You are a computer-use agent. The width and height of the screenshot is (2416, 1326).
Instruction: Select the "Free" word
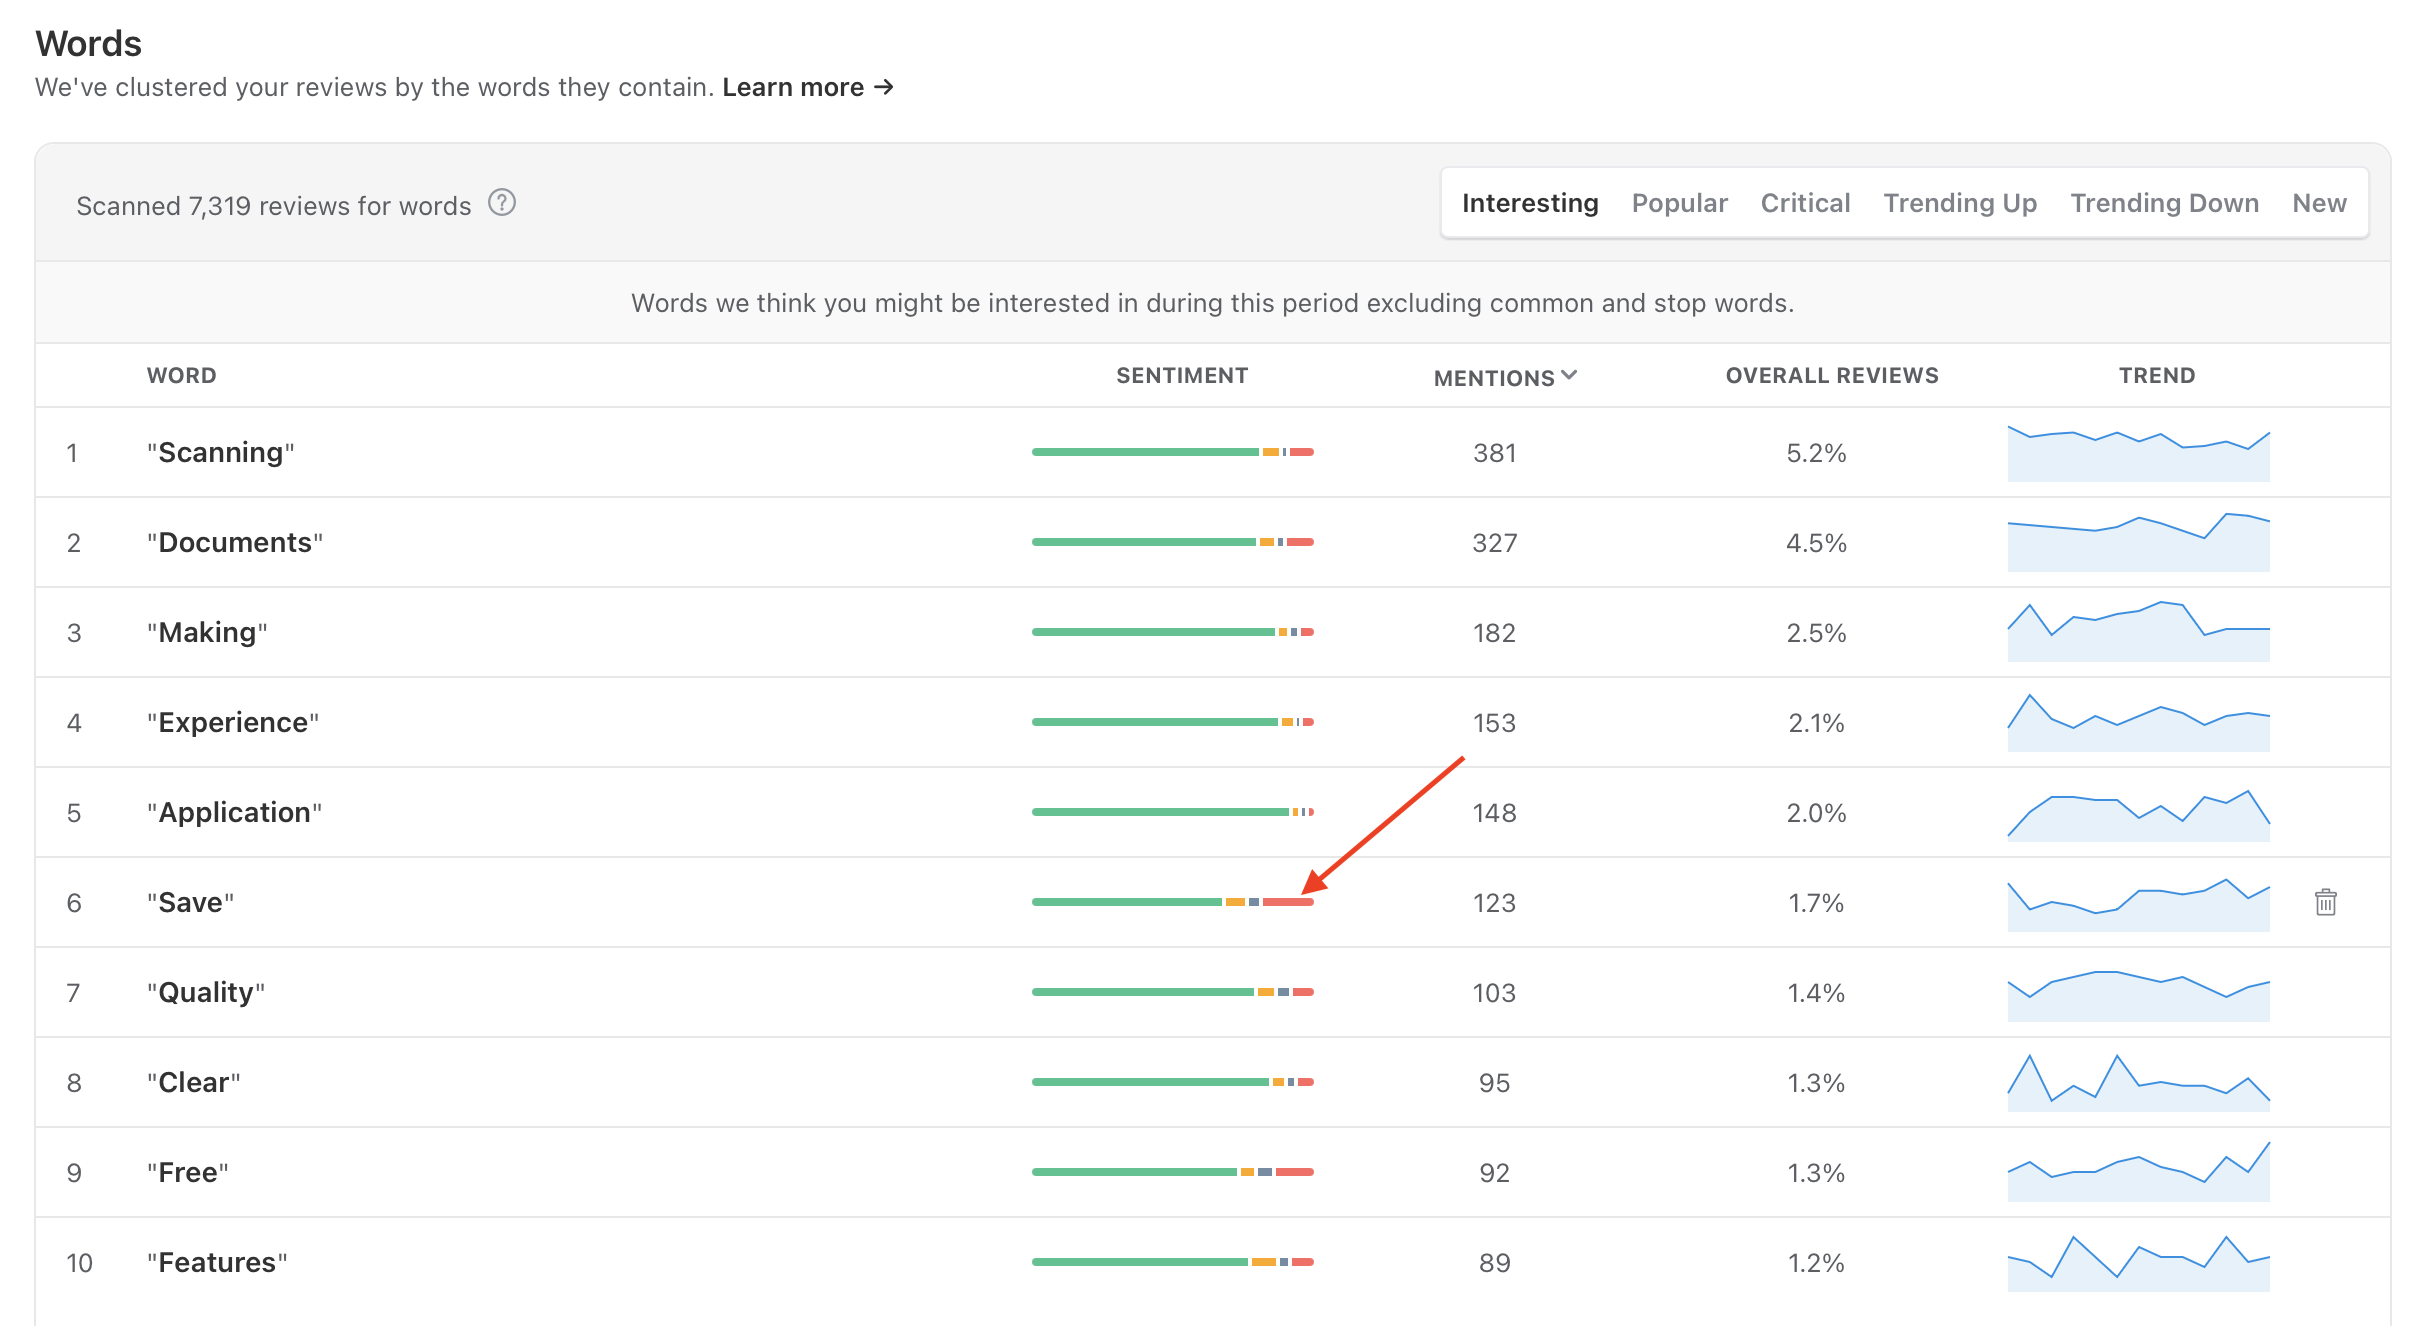188,1172
